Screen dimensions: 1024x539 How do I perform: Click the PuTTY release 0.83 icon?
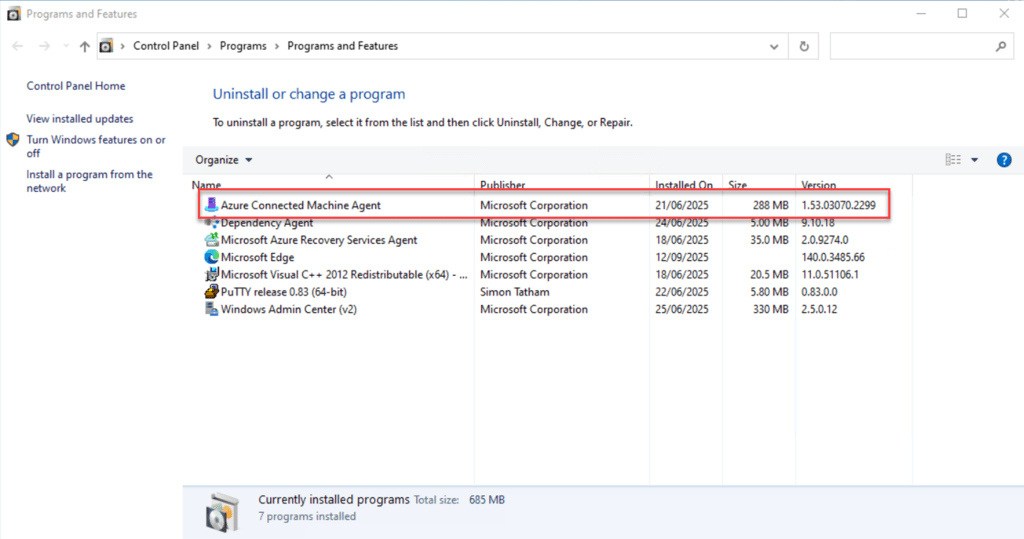[x=211, y=292]
